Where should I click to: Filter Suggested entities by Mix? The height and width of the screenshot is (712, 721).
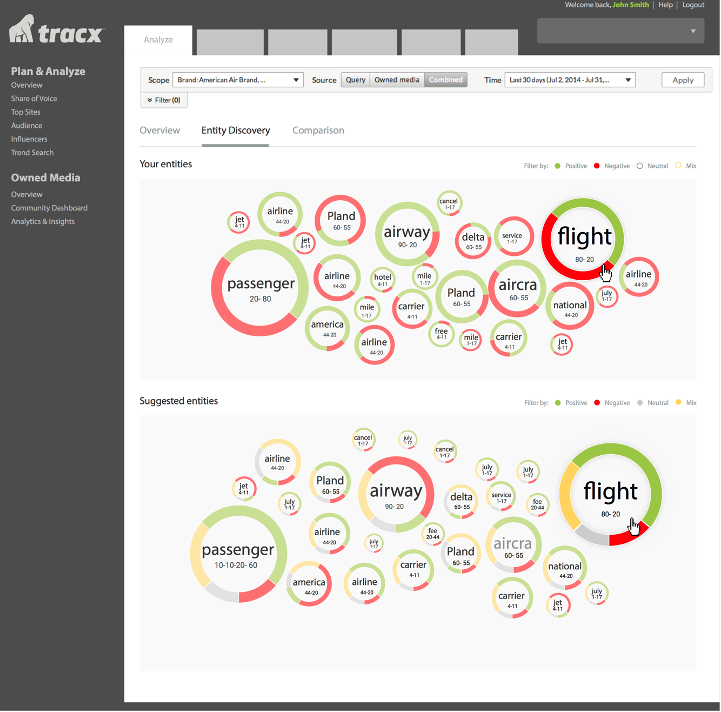[686, 403]
